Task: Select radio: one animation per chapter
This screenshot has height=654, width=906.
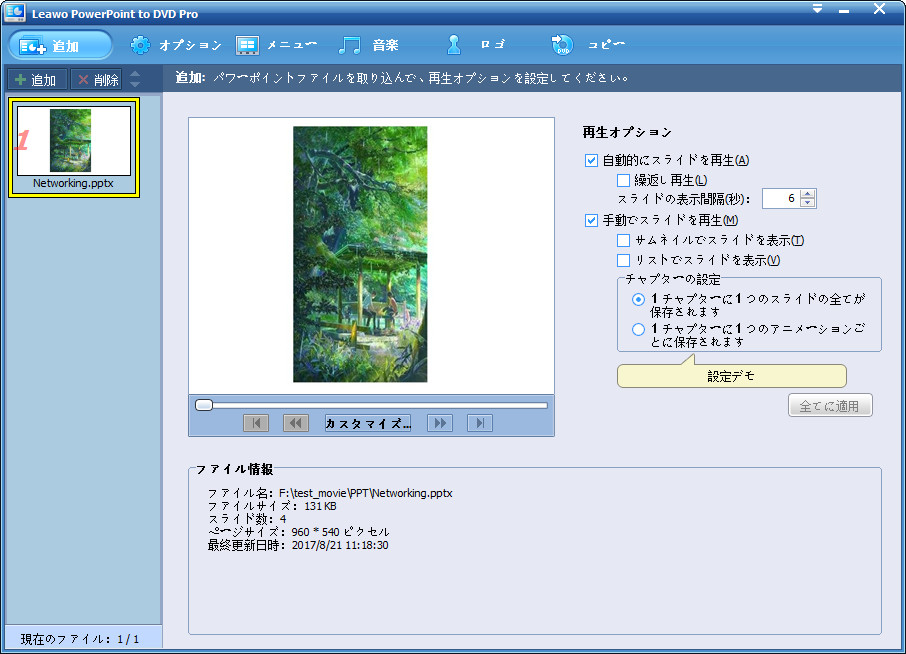Action: [638, 329]
